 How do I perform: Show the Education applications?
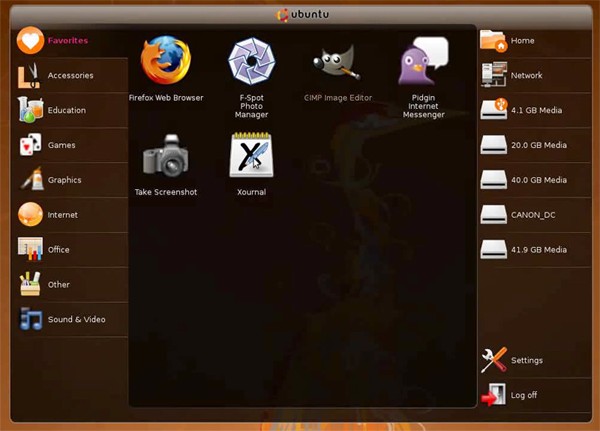(66, 110)
